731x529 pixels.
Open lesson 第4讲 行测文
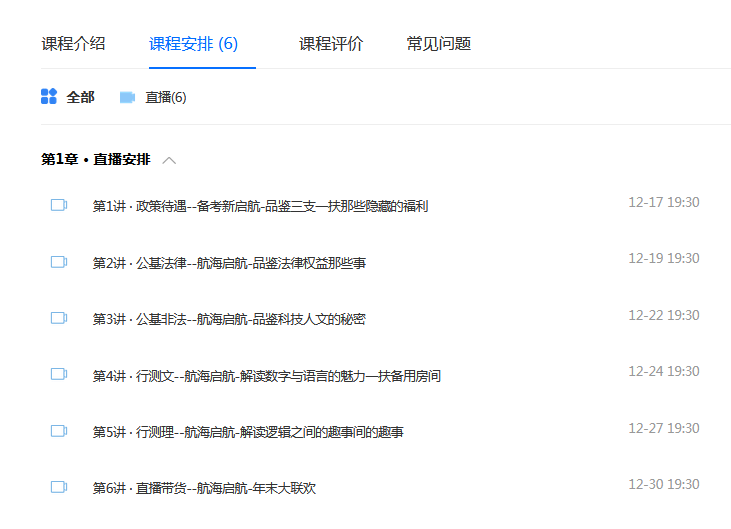267,376
